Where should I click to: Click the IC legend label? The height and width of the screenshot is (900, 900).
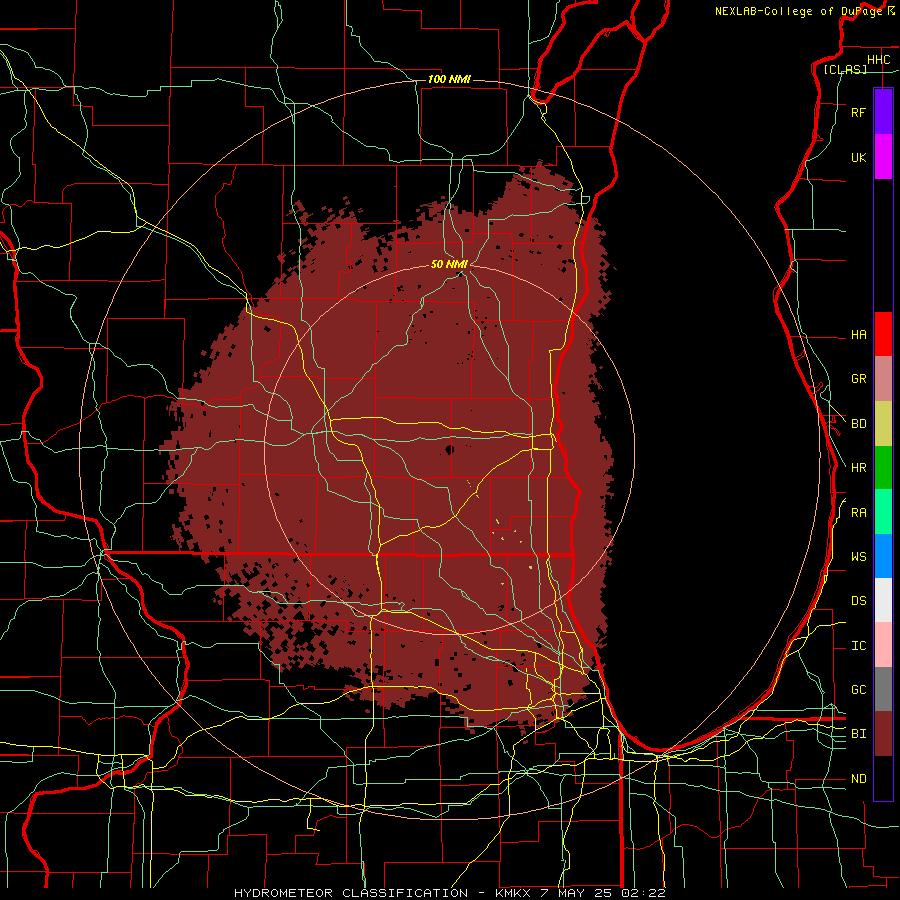tap(858, 646)
